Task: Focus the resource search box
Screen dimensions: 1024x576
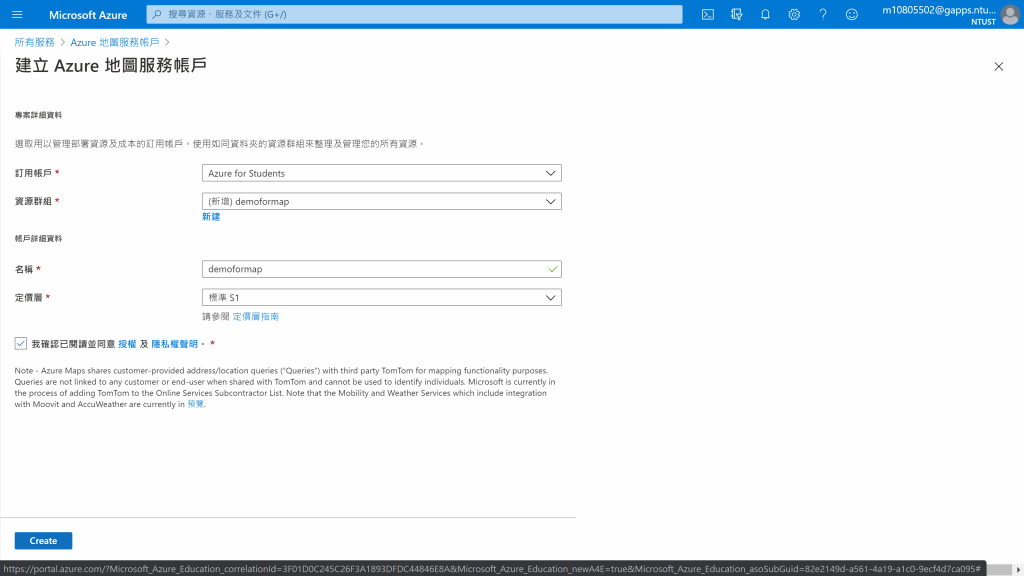Action: coord(414,14)
